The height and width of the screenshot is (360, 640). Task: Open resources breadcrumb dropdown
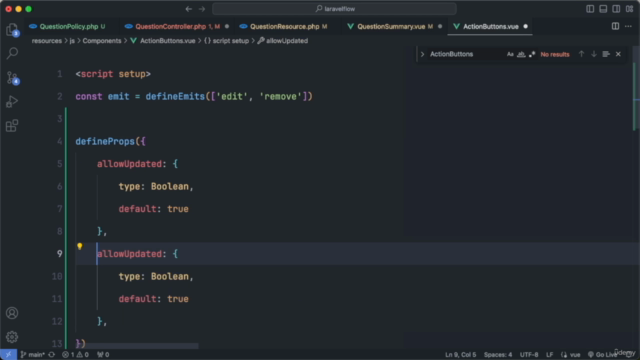pos(47,40)
